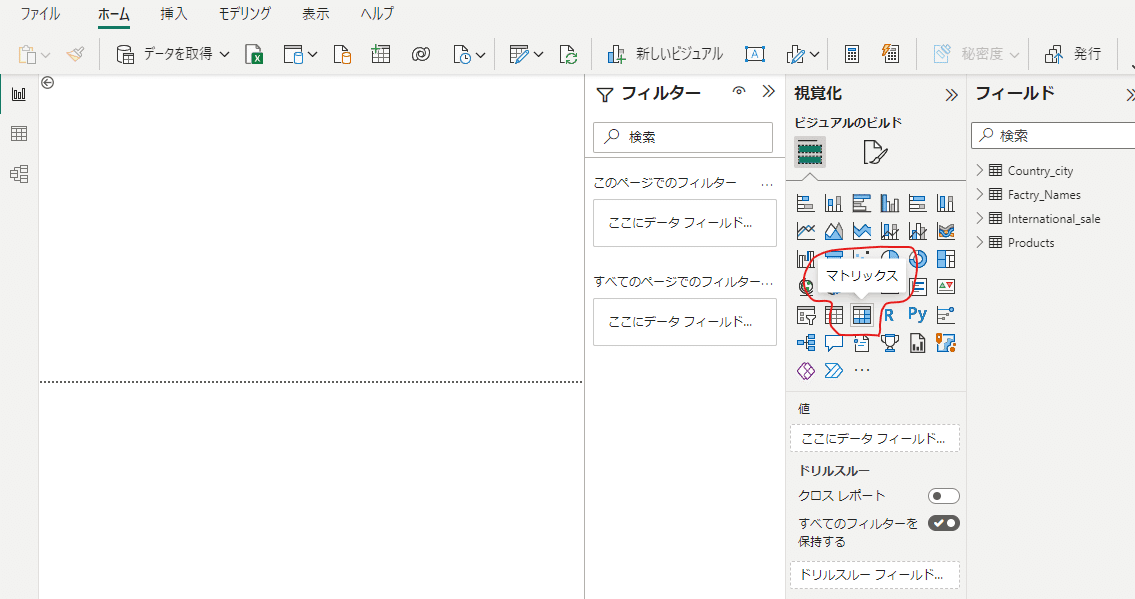Select the KPI visual
Screen dimensions: 1135x599
945,286
